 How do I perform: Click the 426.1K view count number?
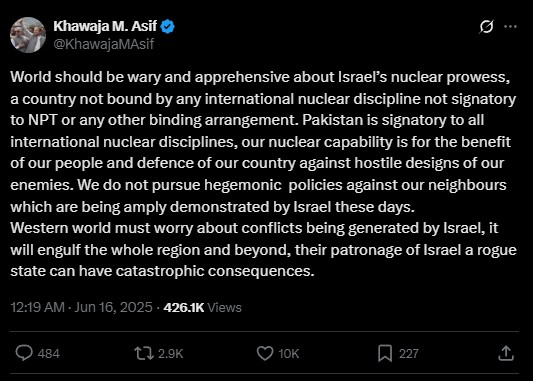pyautogui.click(x=184, y=308)
